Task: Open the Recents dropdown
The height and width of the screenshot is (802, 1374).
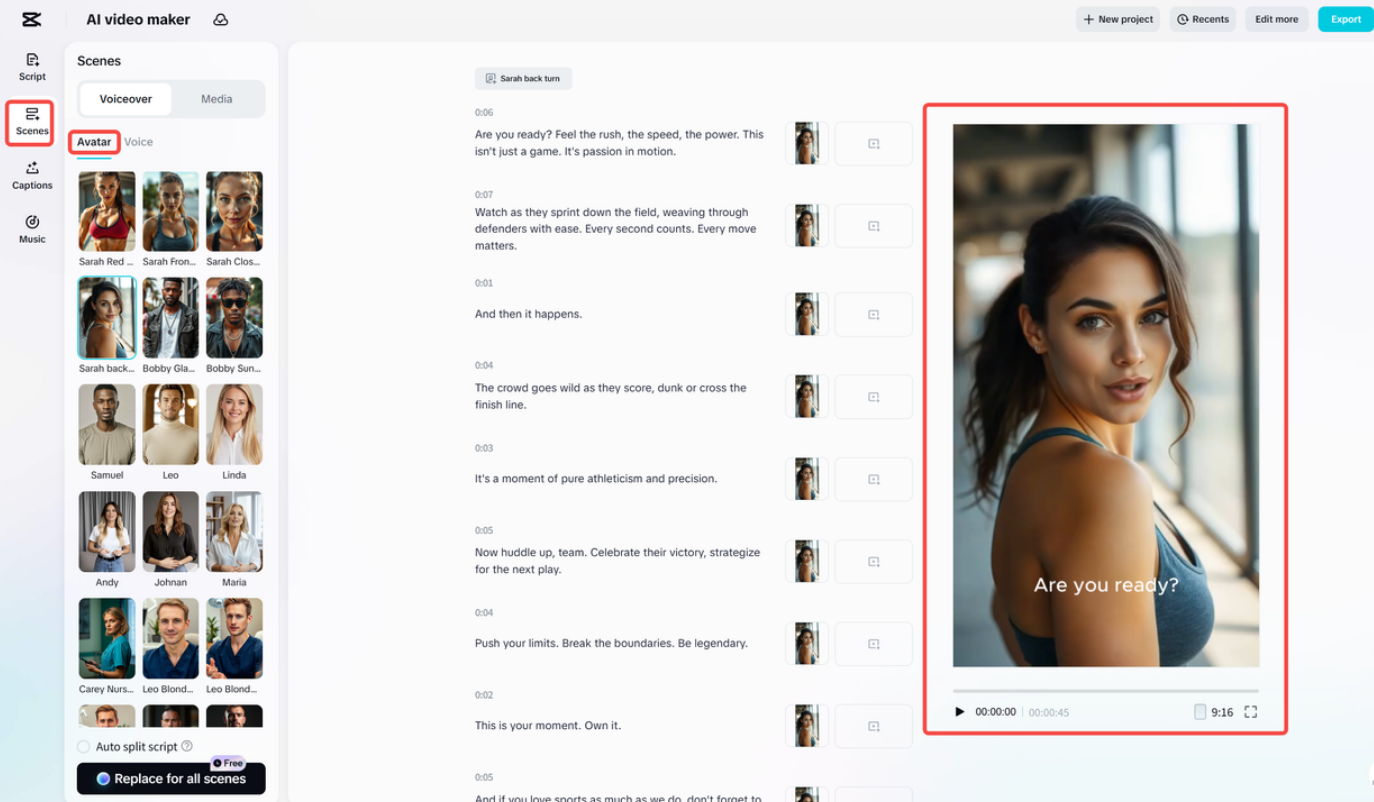Action: click(1202, 18)
